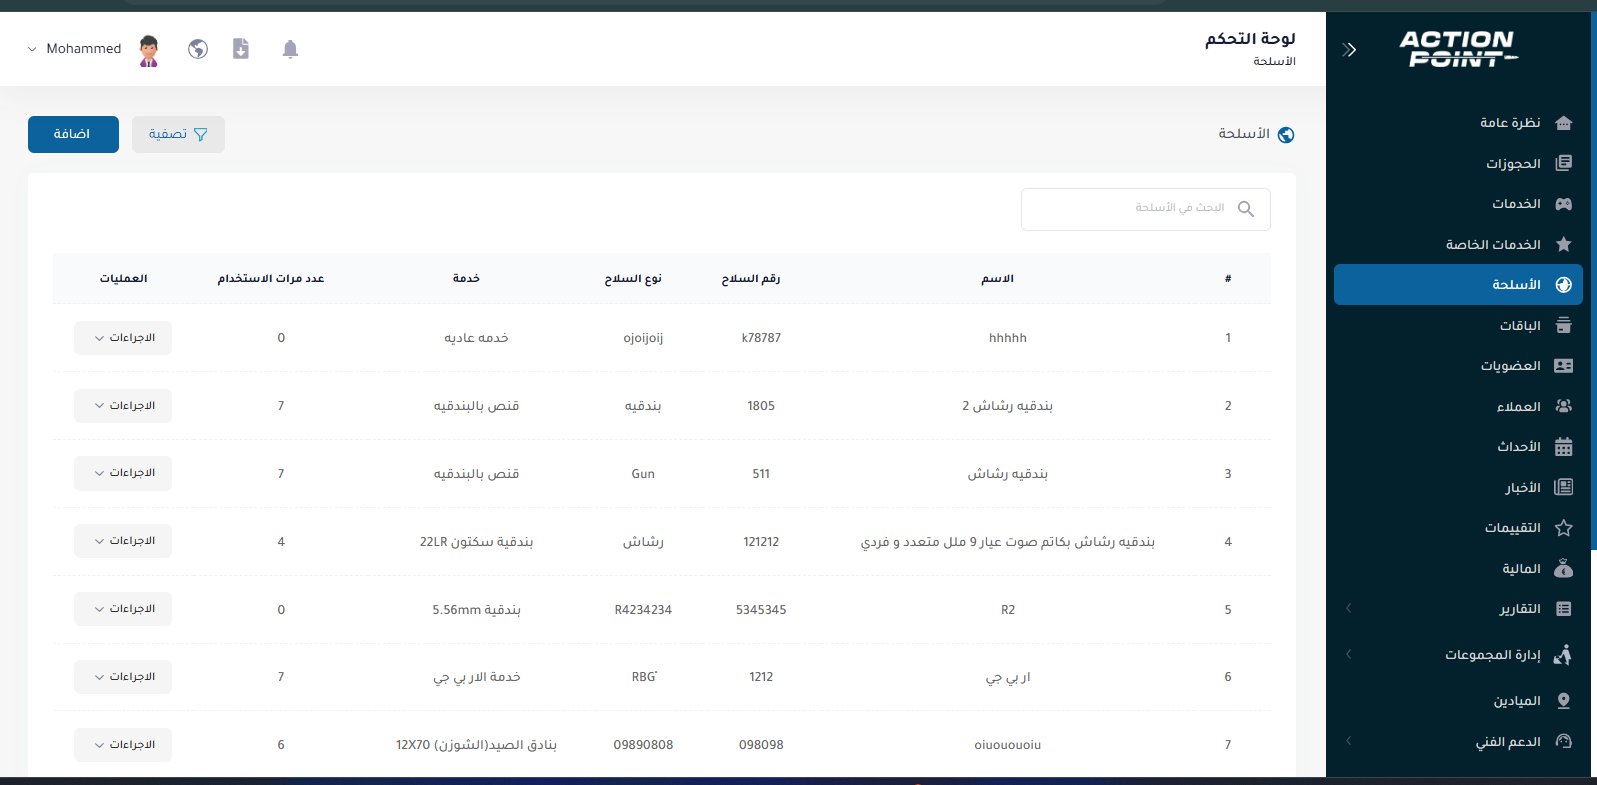Click بندقية سكتون 22LR service cell
The height and width of the screenshot is (785, 1597).
pos(476,542)
